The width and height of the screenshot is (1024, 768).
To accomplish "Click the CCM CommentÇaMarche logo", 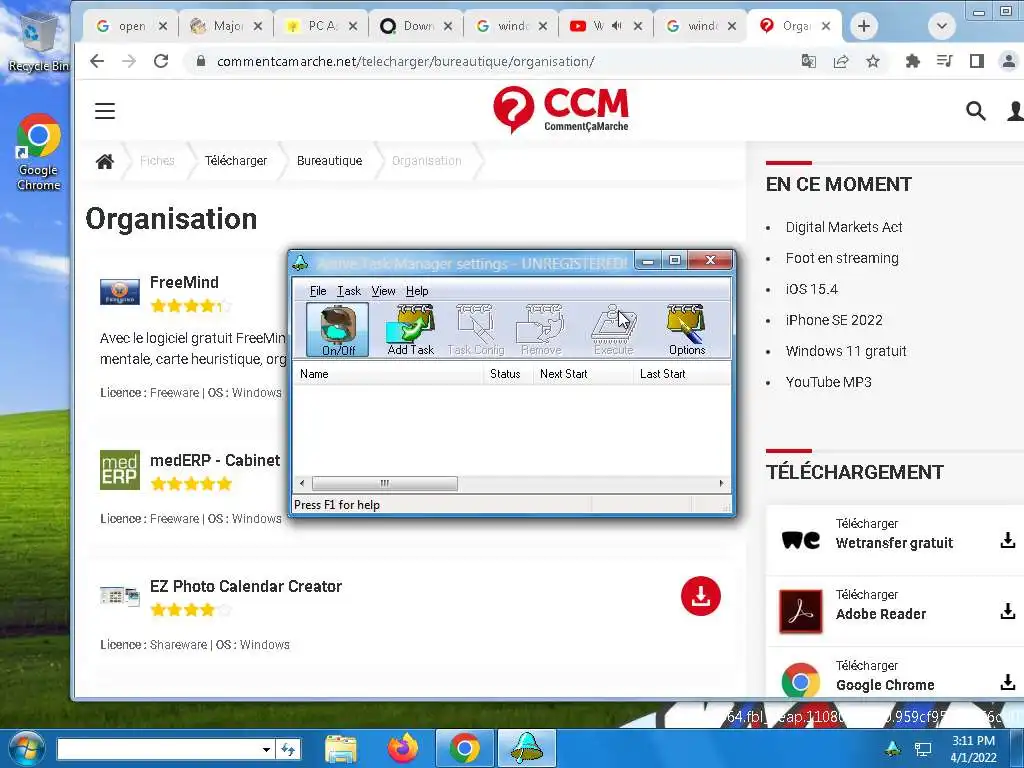I will click(561, 110).
